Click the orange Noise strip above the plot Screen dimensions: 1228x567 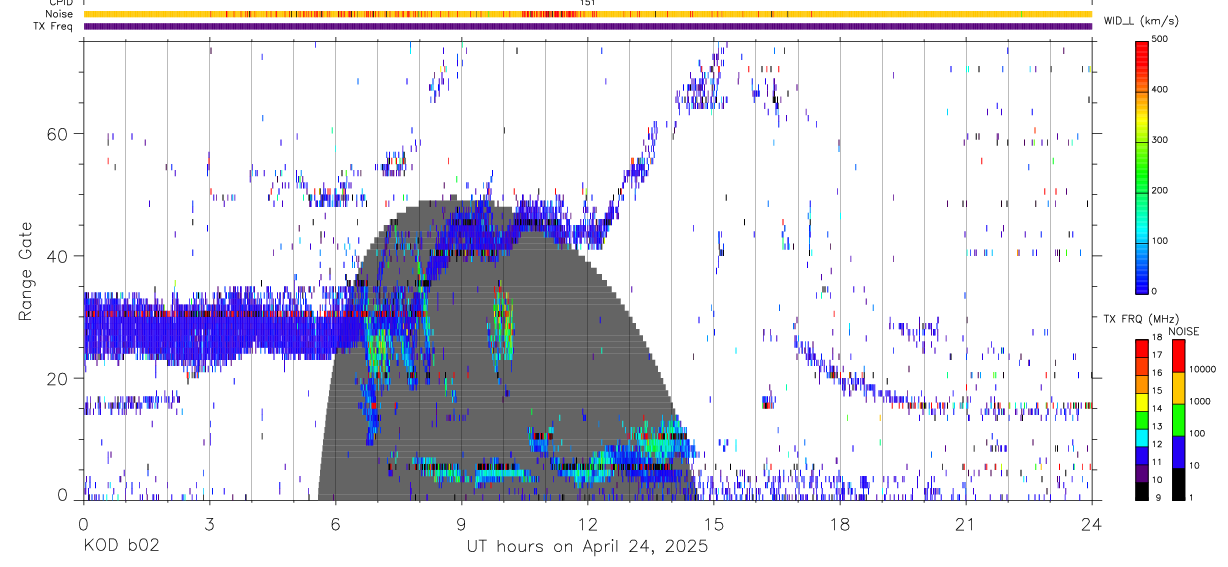(x=587, y=14)
